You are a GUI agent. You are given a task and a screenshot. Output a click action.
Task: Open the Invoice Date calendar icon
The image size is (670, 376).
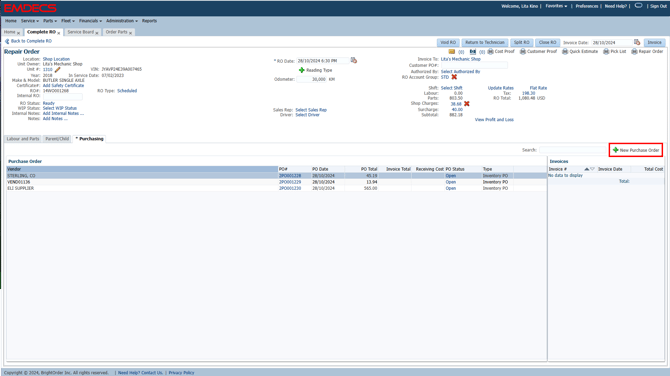637,42
